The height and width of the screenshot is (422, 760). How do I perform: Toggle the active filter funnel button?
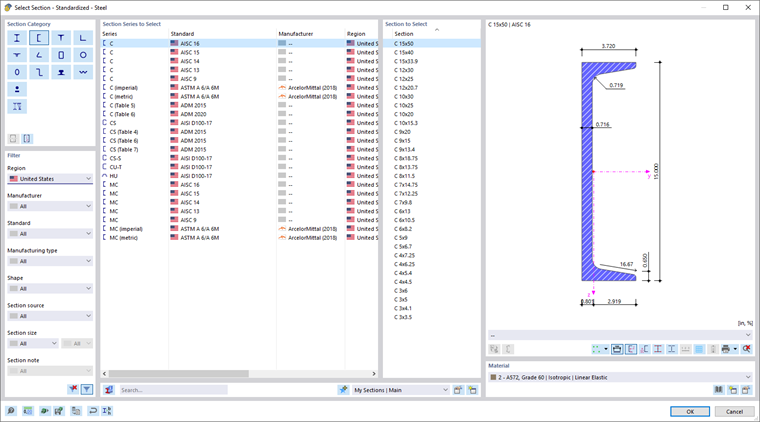pyautogui.click(x=87, y=389)
